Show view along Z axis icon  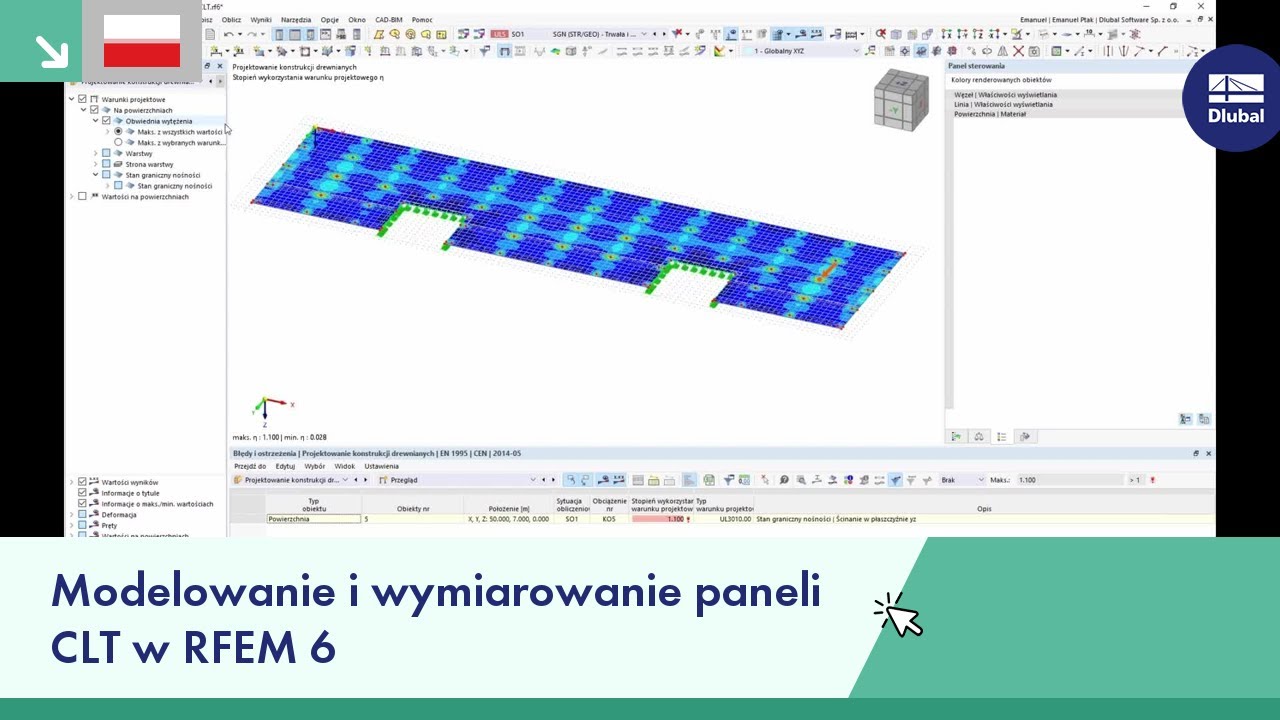(x=978, y=34)
